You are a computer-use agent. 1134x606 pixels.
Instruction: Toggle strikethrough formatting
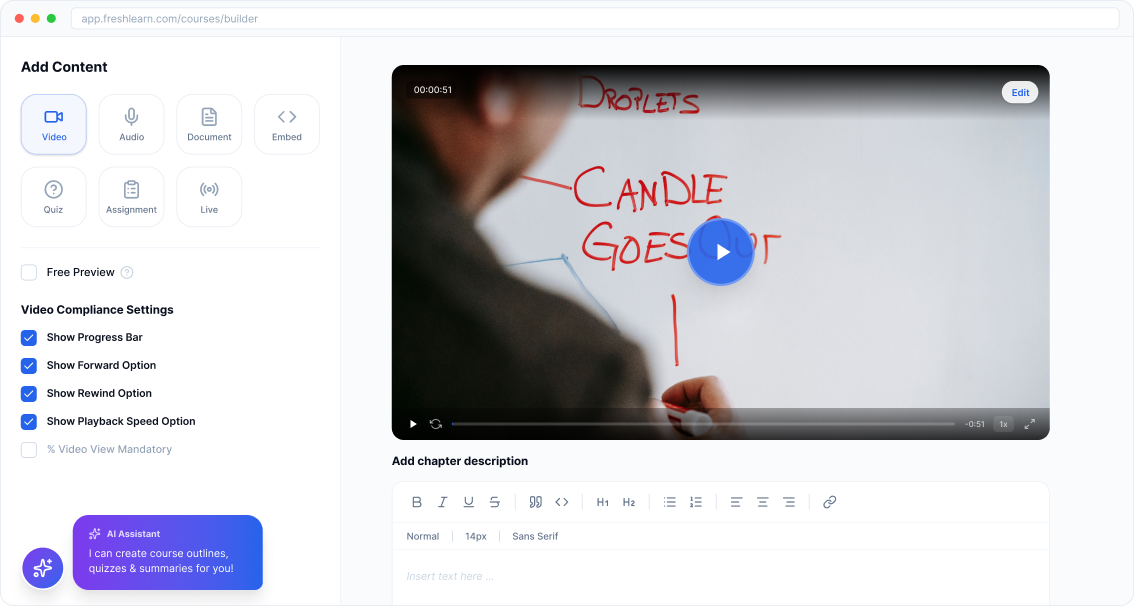(x=495, y=502)
